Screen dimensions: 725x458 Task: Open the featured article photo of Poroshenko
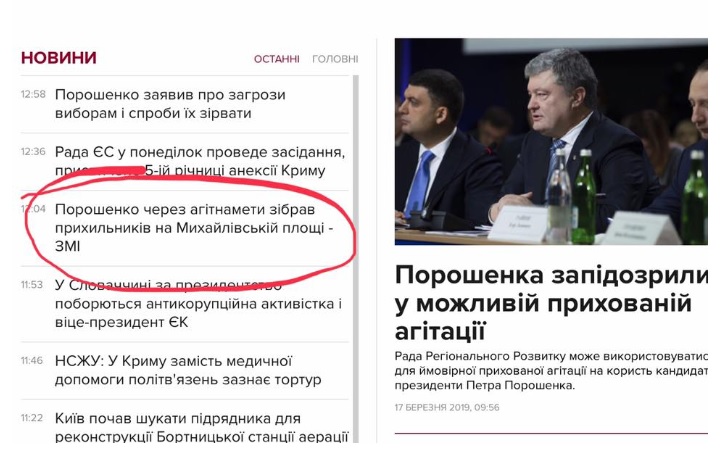point(551,141)
